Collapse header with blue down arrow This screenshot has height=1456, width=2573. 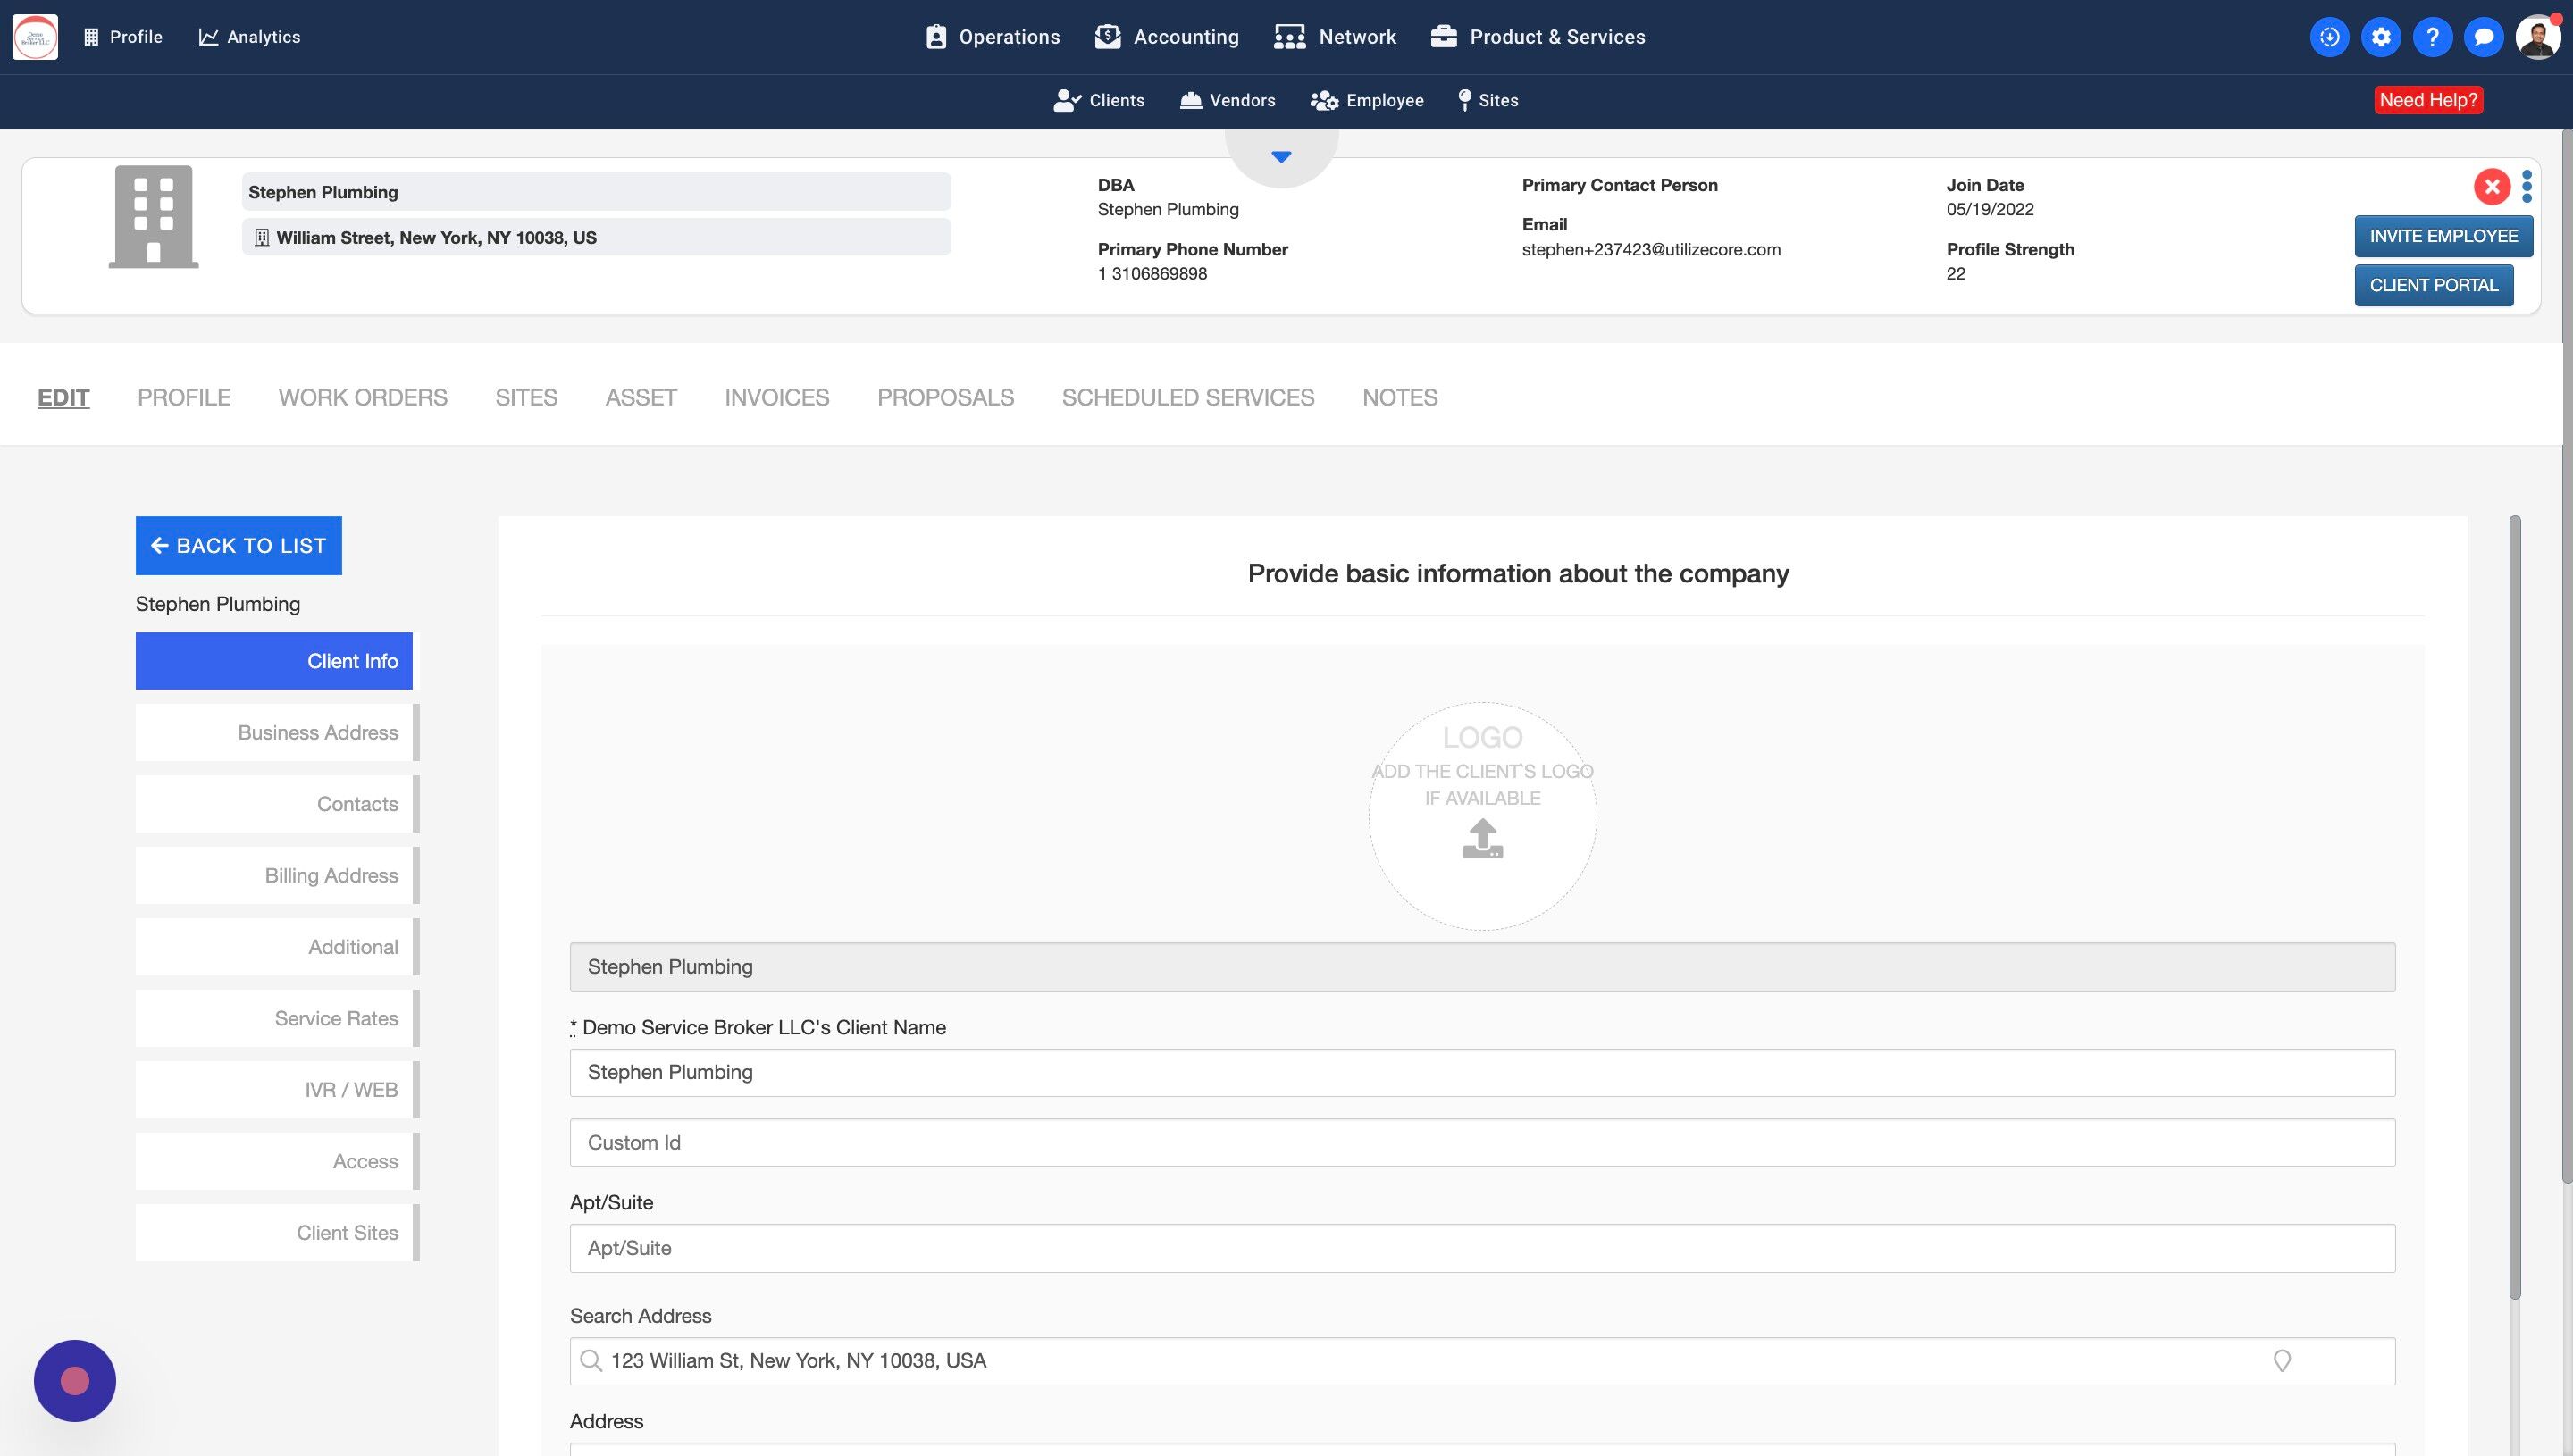[x=1281, y=157]
